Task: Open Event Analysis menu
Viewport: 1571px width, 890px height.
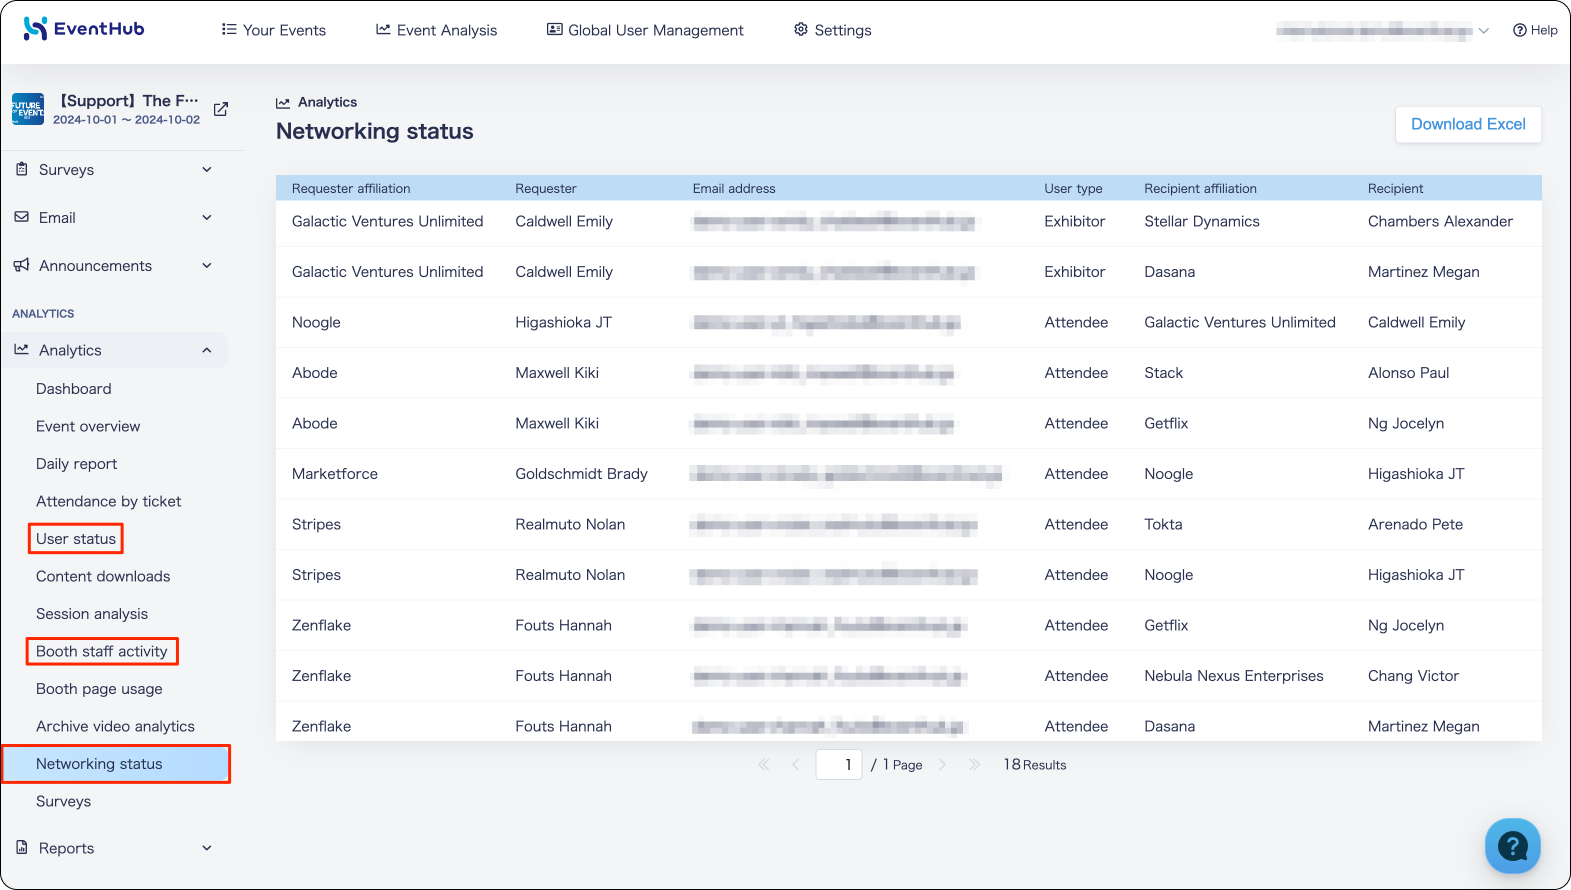Action: (x=436, y=30)
